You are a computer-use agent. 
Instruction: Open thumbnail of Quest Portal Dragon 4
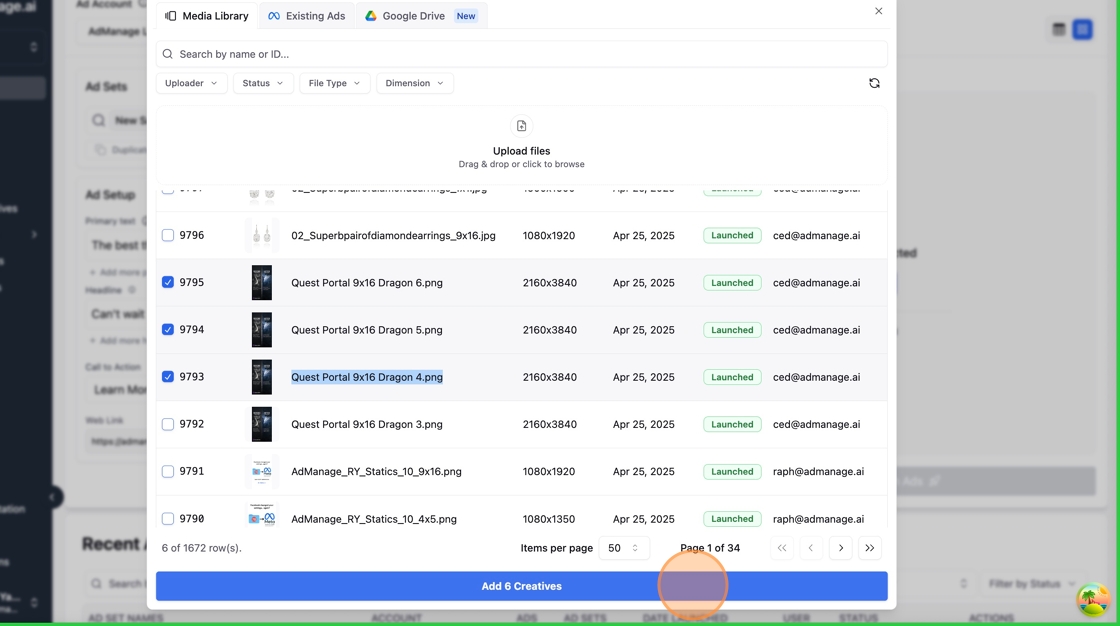pyautogui.click(x=261, y=377)
